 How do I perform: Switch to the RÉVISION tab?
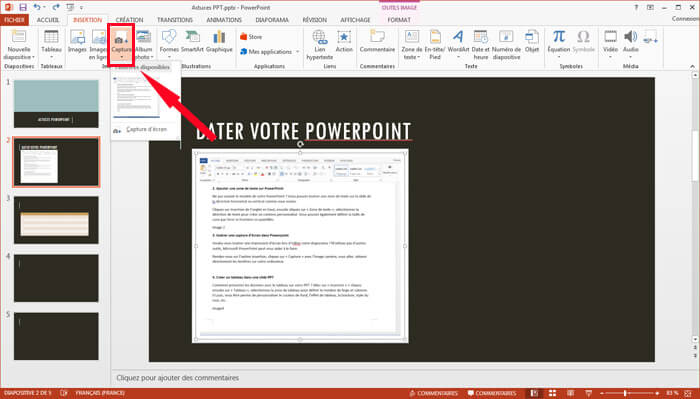click(315, 20)
